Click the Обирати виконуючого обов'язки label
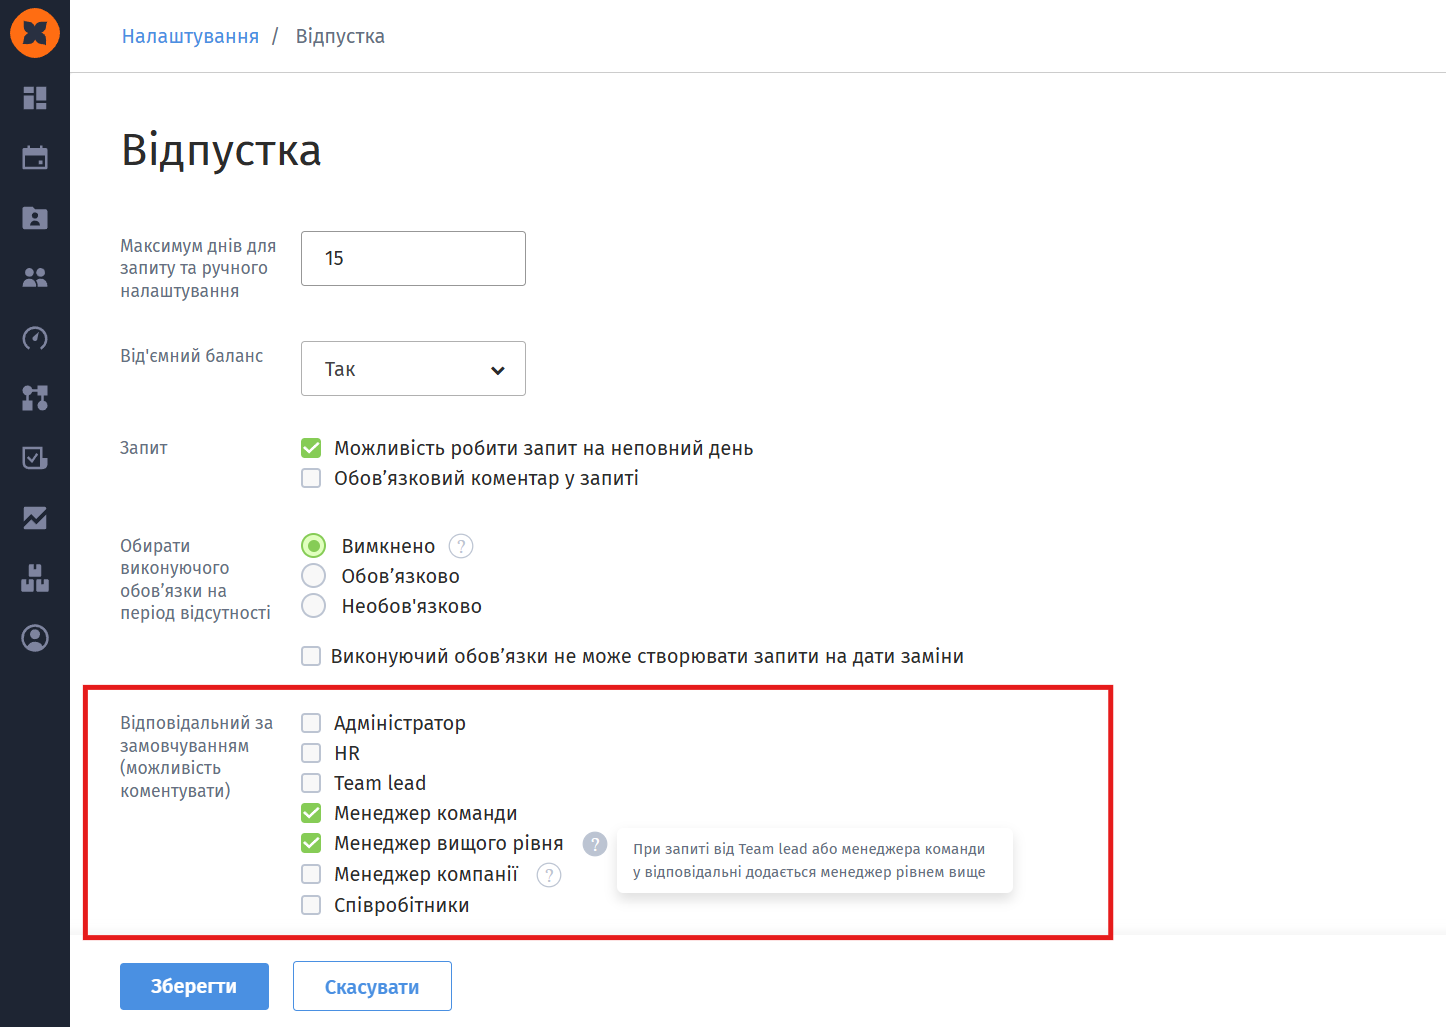 pyautogui.click(x=196, y=579)
